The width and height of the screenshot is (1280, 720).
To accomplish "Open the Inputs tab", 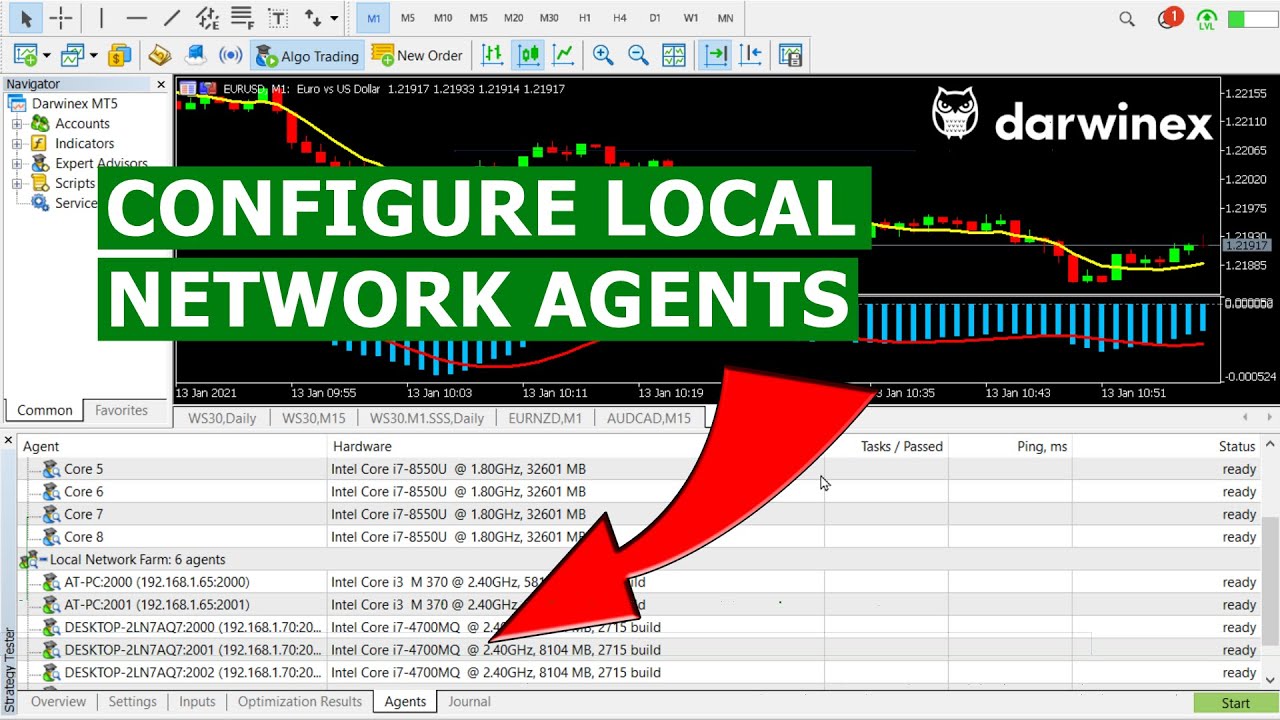I will click(197, 702).
